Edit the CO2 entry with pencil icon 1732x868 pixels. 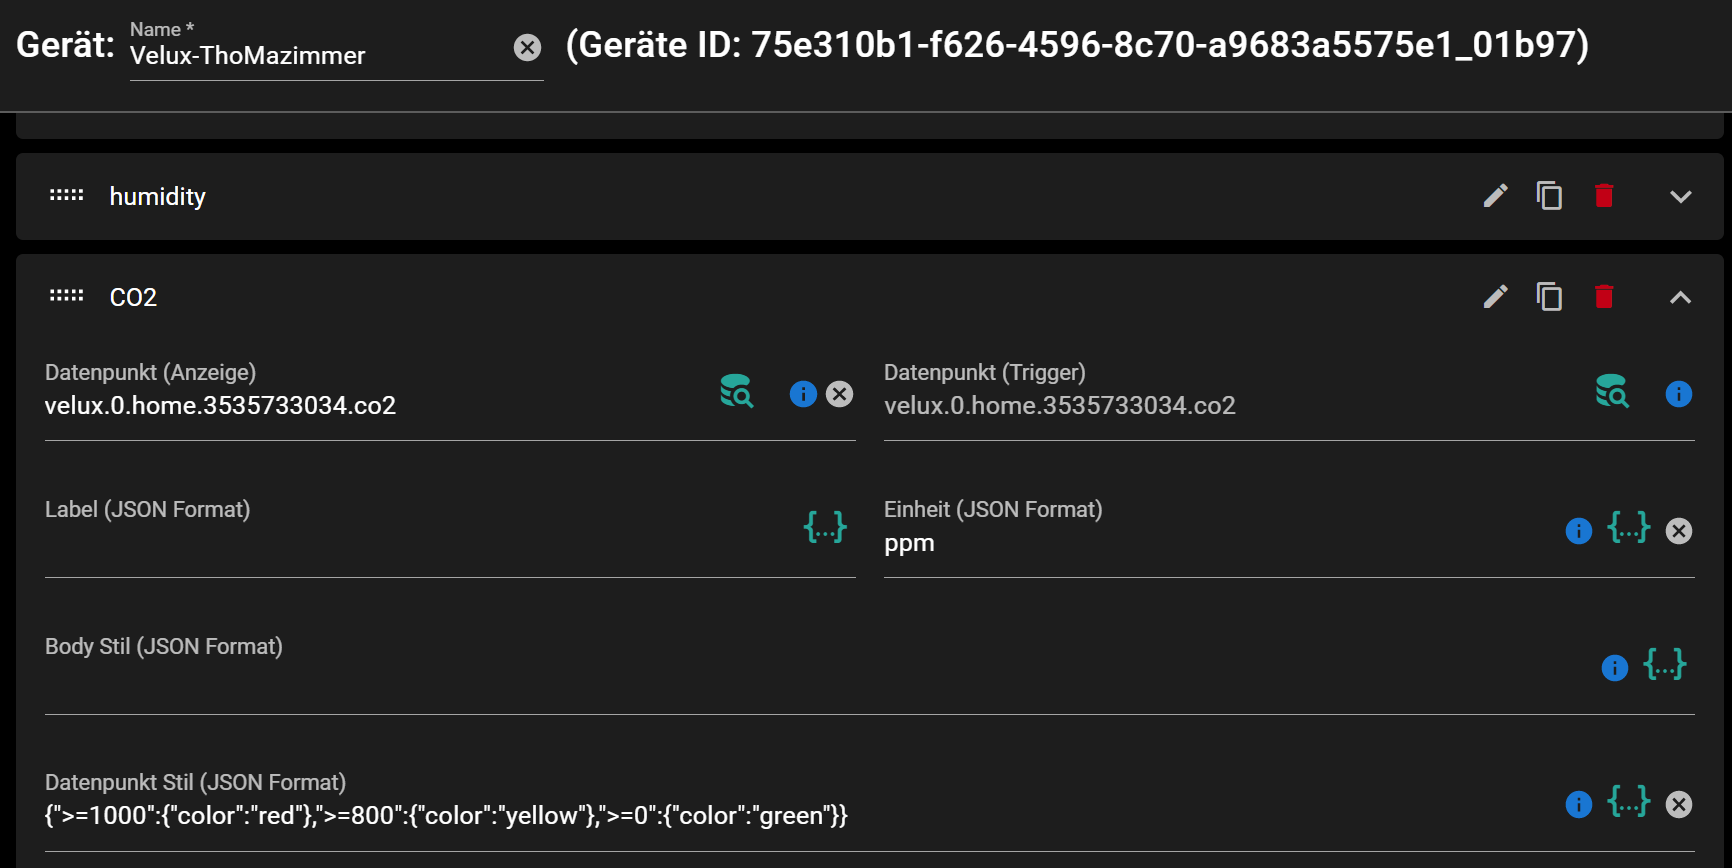(1495, 296)
